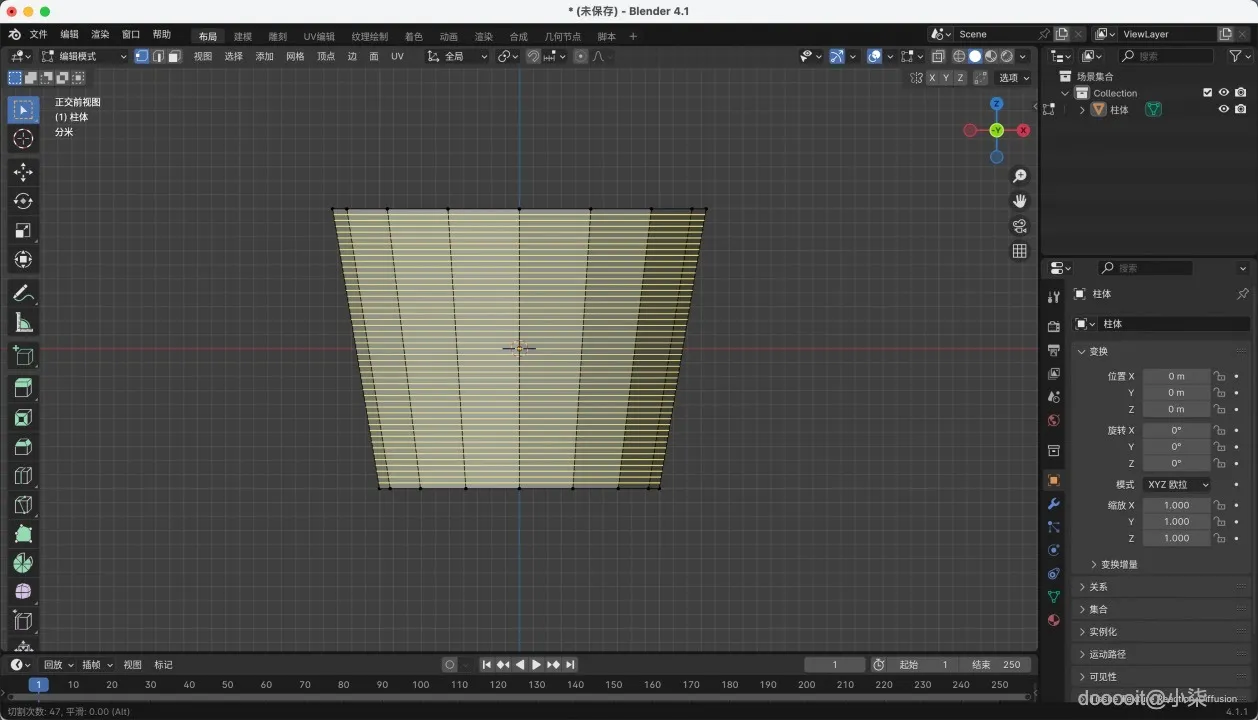This screenshot has height=720, width=1258.
Task: Click the 选项 button in viewport header
Action: point(1013,77)
